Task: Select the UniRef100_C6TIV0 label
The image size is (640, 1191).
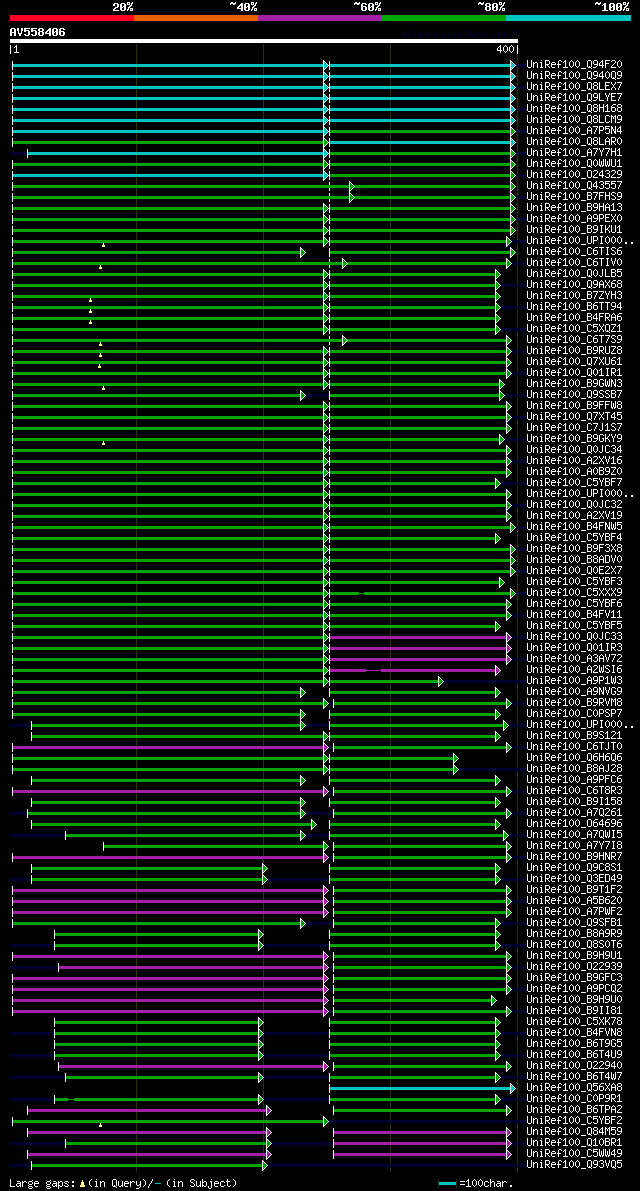Action: (x=574, y=263)
